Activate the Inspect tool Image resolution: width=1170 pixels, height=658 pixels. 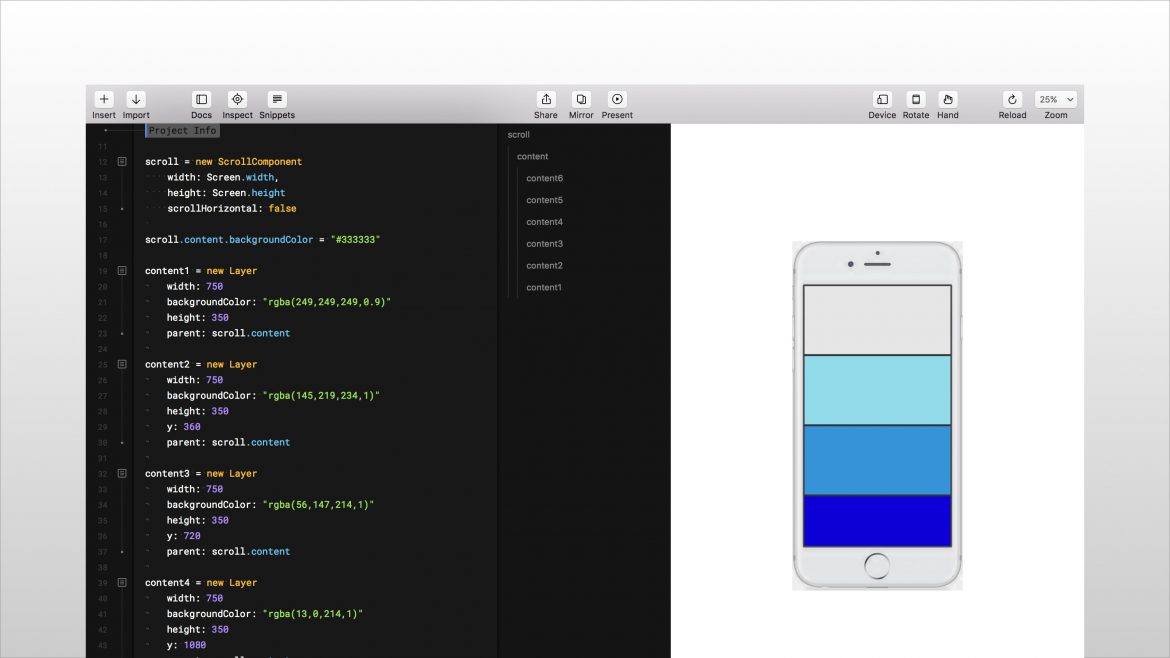237,99
